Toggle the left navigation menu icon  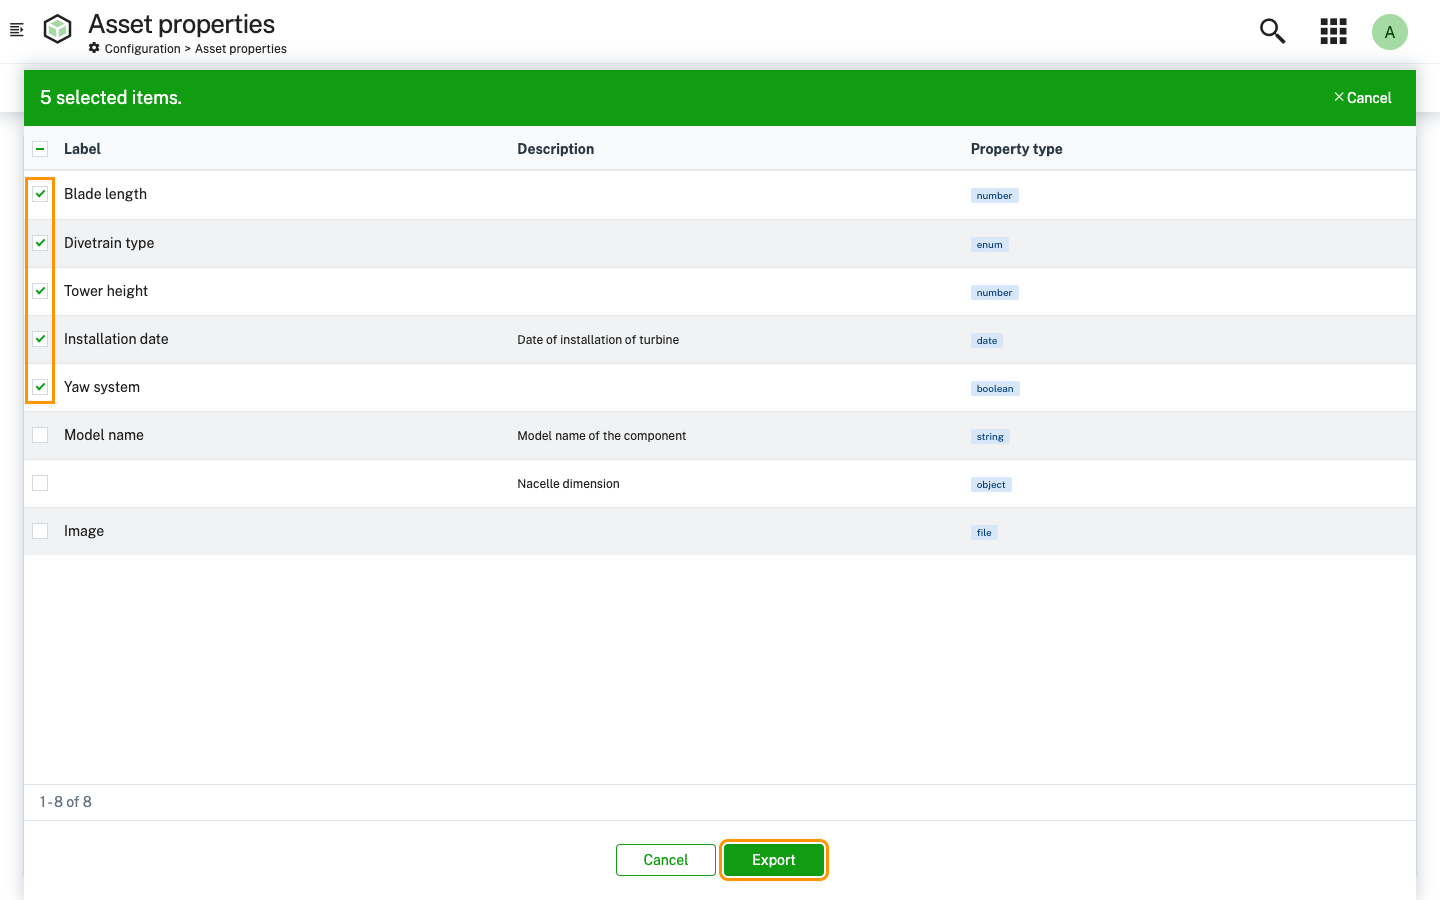coord(16,30)
